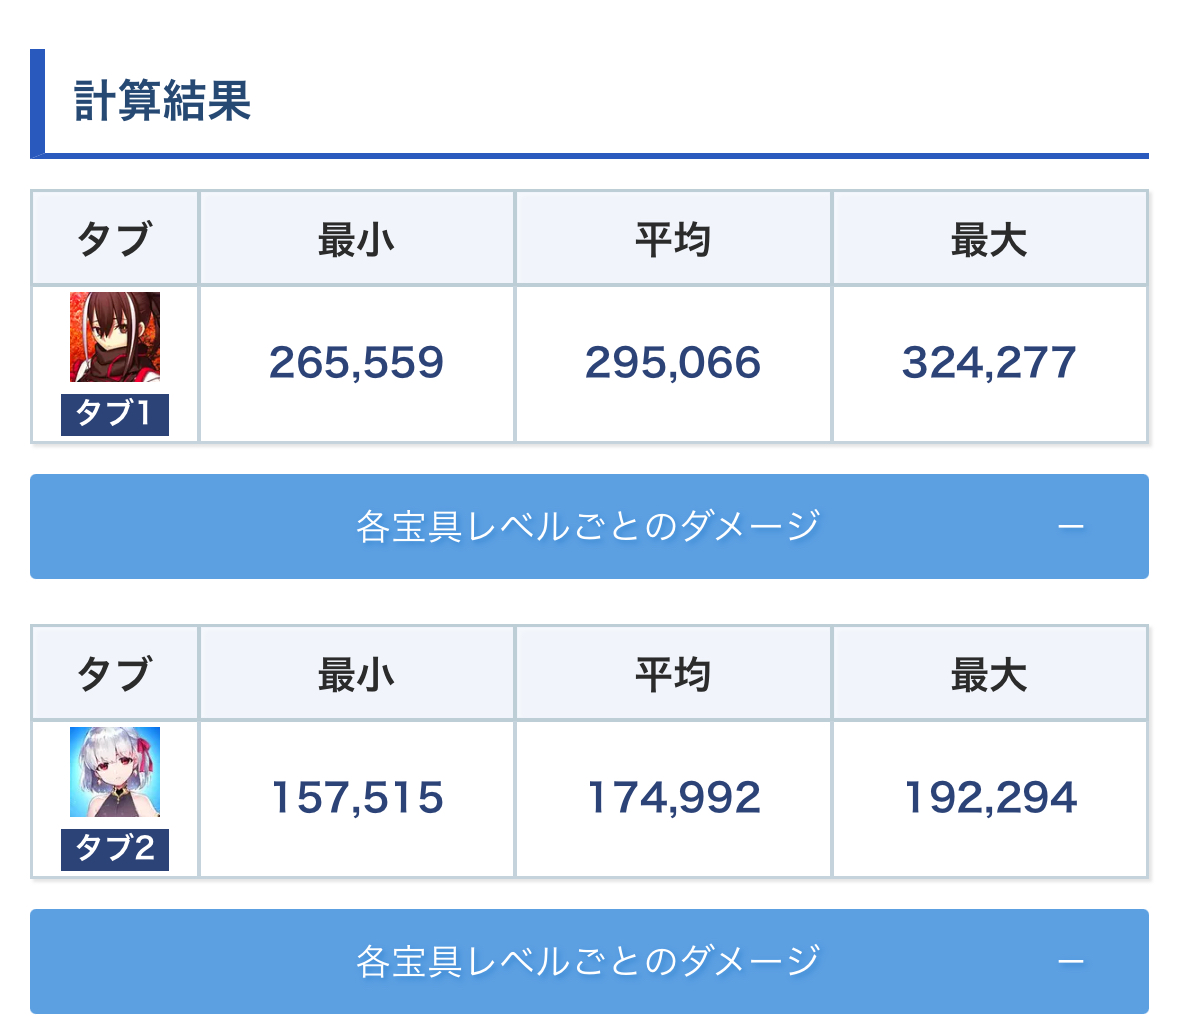
Task: Click the dark-haired character portrait above タブ1
Action: pos(115,337)
